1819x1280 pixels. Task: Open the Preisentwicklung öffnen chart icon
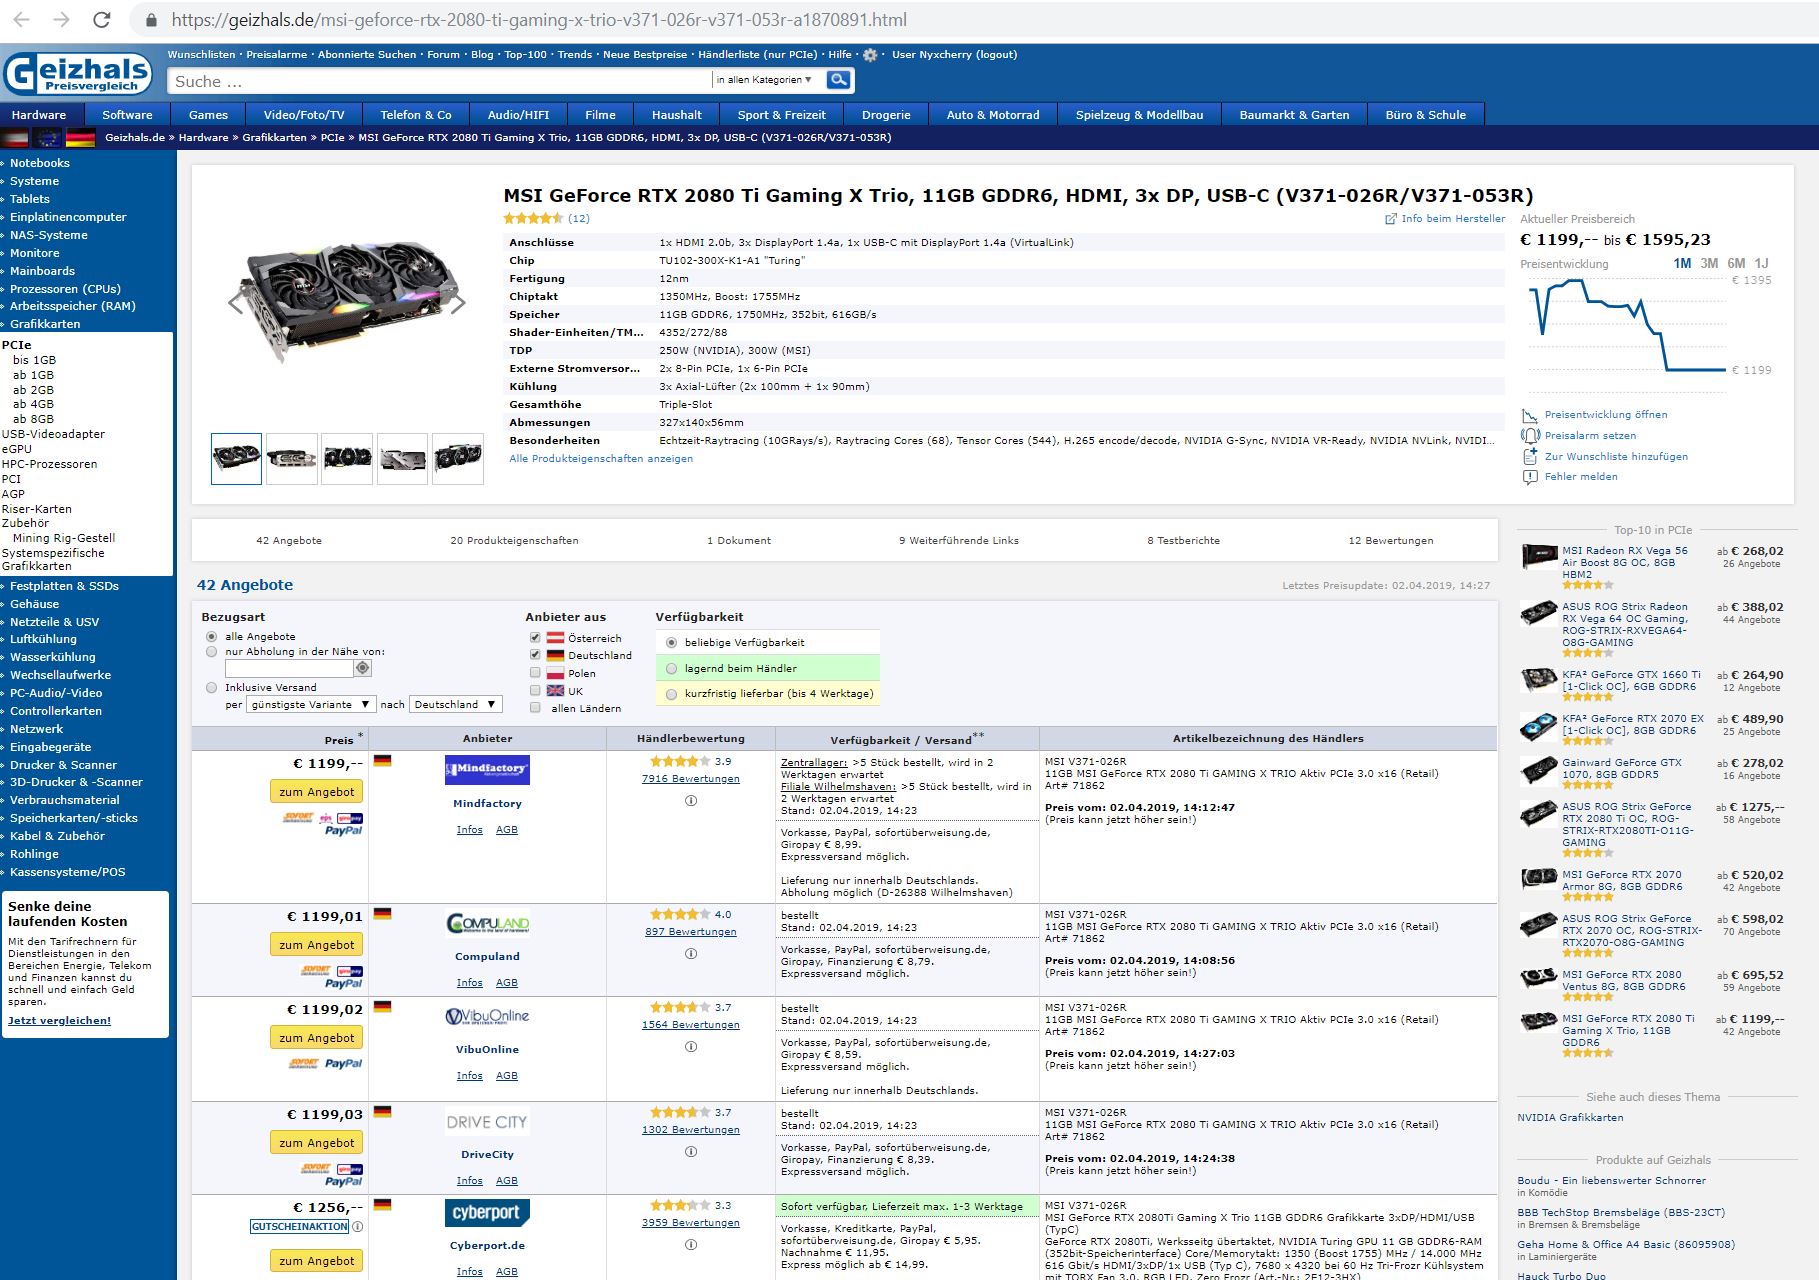point(1530,415)
